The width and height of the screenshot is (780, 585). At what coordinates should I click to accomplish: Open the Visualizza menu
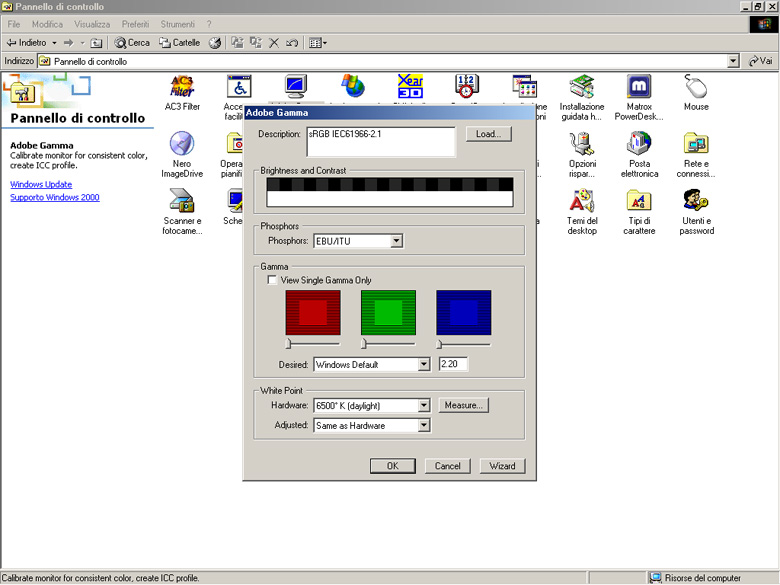coord(92,24)
